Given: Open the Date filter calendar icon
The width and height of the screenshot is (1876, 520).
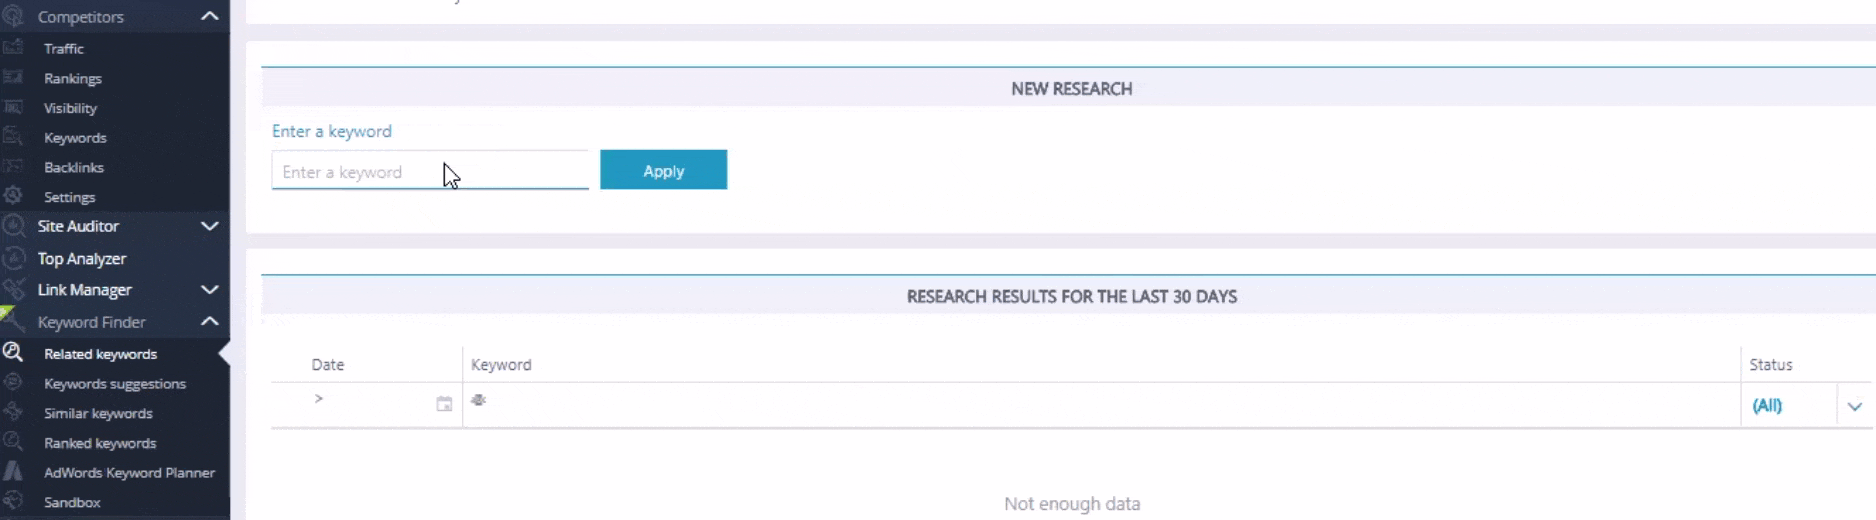Looking at the screenshot, I should 444,404.
